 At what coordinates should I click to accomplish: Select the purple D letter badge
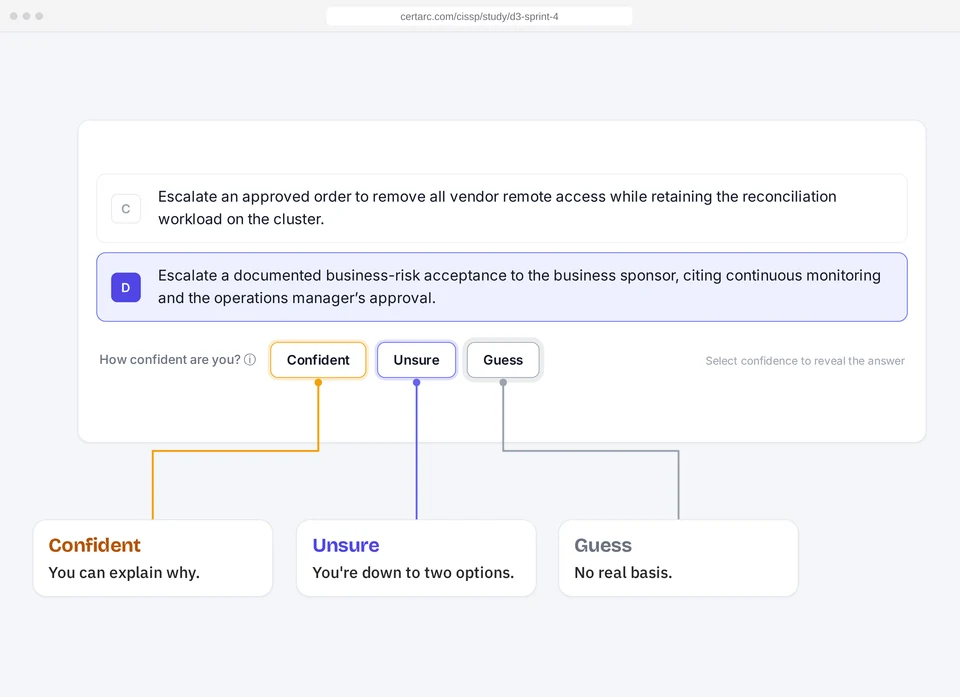click(x=126, y=288)
